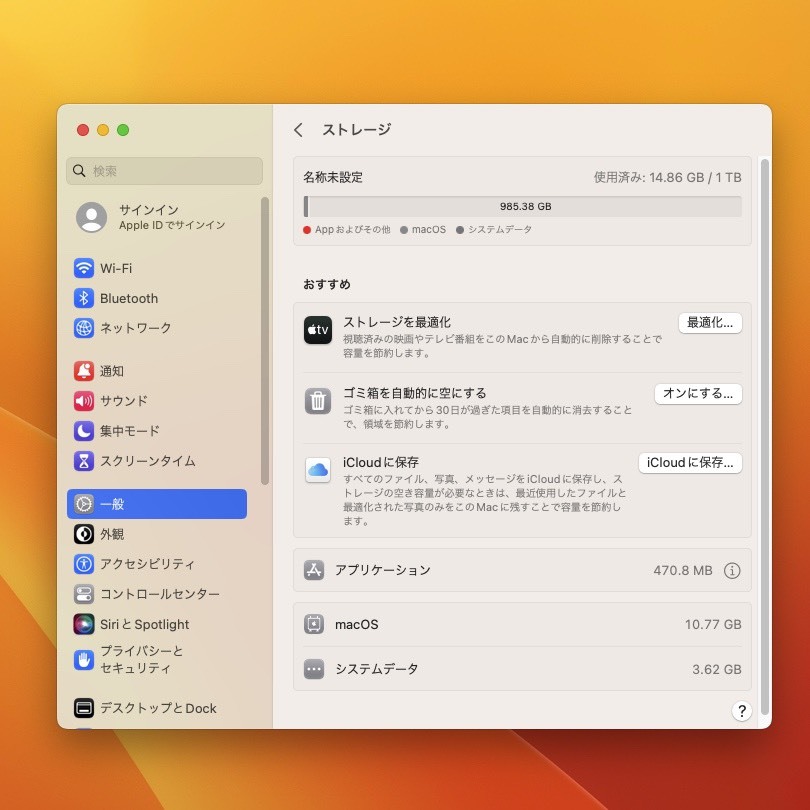Click the 10.77 GB value
The width and height of the screenshot is (810, 810).
tap(713, 625)
